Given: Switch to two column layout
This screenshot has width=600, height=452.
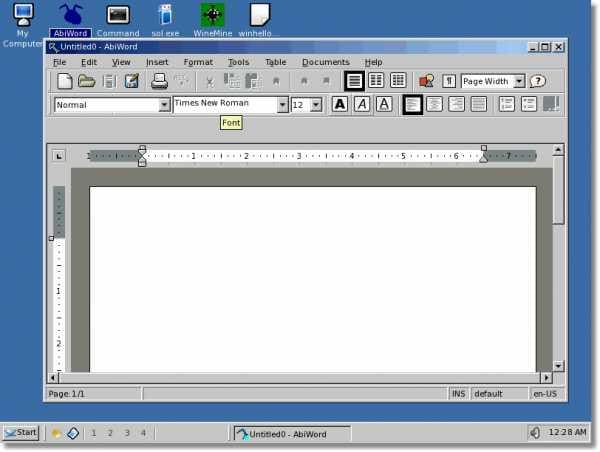Looking at the screenshot, I should [376, 80].
